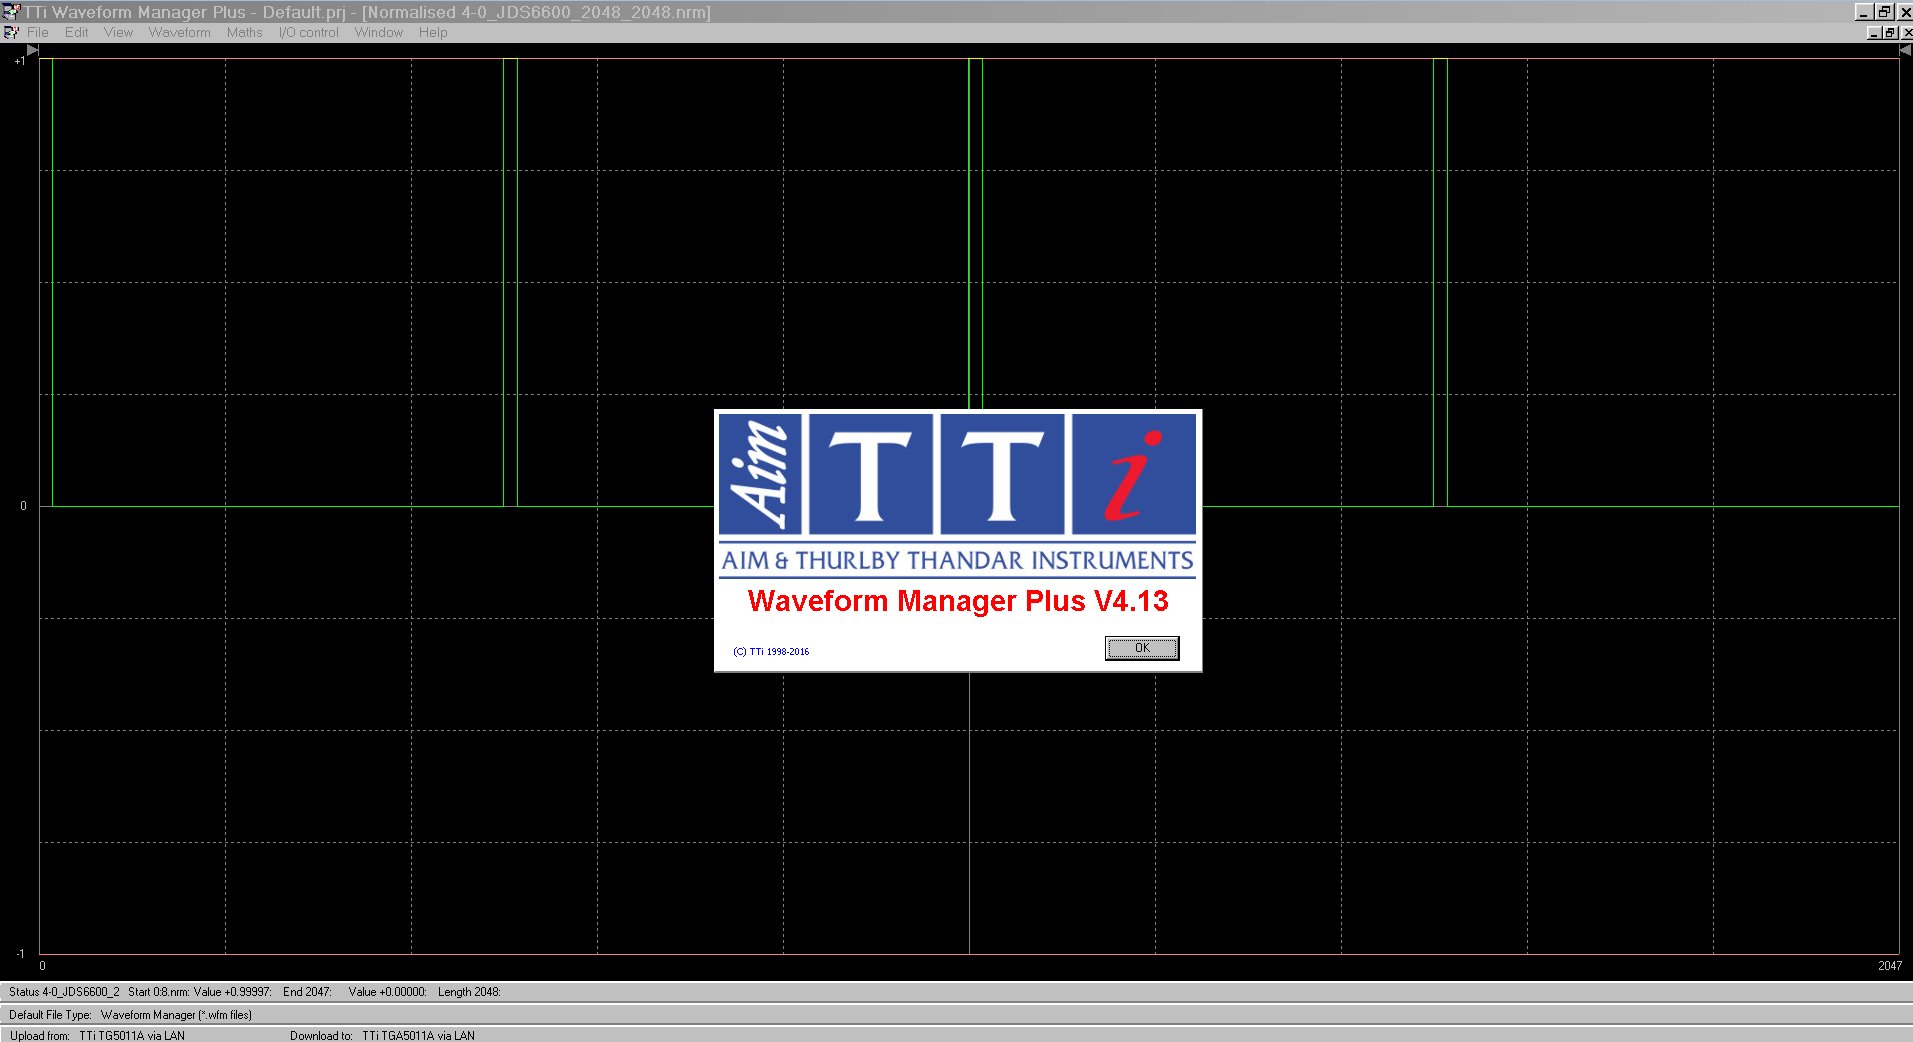The height and width of the screenshot is (1042, 1913).
Task: Click 'AIM & THURLBY THANDAR INSTRUMENTS' text
Action: pyautogui.click(x=958, y=560)
